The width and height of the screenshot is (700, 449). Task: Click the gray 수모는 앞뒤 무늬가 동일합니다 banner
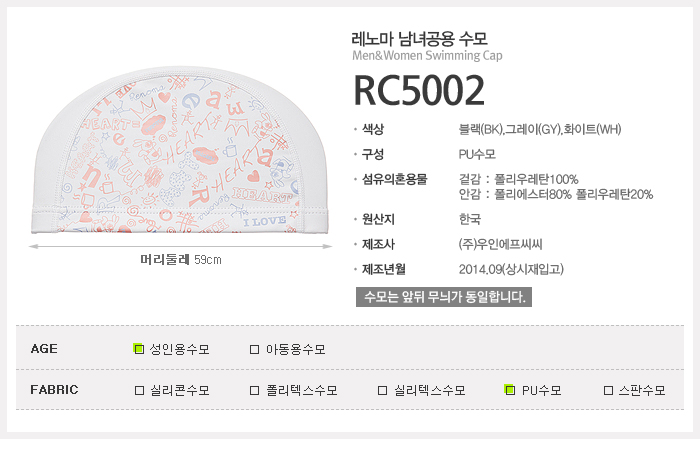pyautogui.click(x=444, y=297)
